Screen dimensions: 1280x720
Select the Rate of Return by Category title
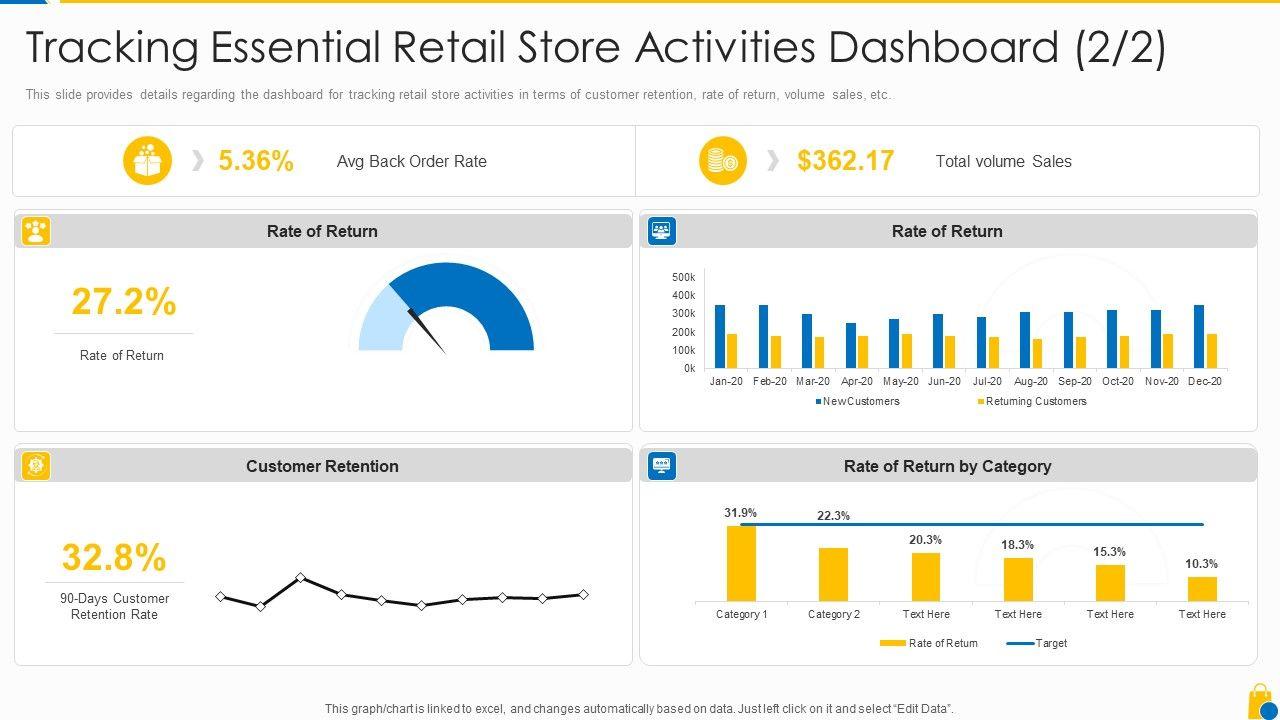click(947, 466)
